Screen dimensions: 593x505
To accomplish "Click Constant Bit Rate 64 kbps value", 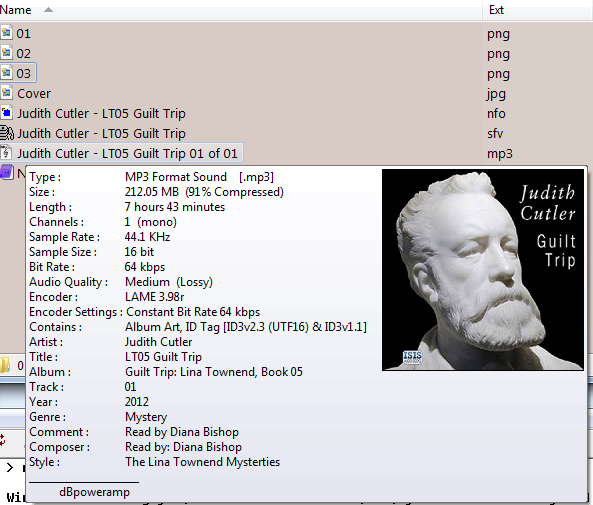I will (193, 312).
